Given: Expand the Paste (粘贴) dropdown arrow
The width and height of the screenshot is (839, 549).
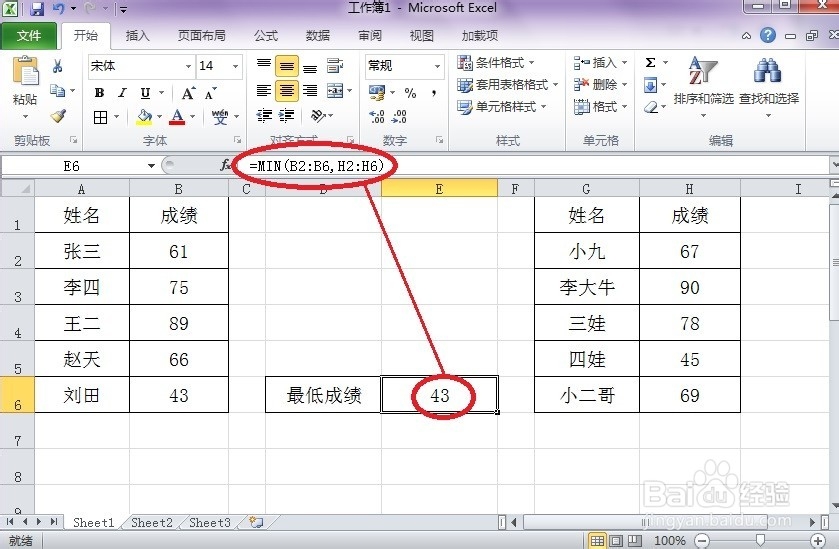Looking at the screenshot, I should (x=25, y=116).
